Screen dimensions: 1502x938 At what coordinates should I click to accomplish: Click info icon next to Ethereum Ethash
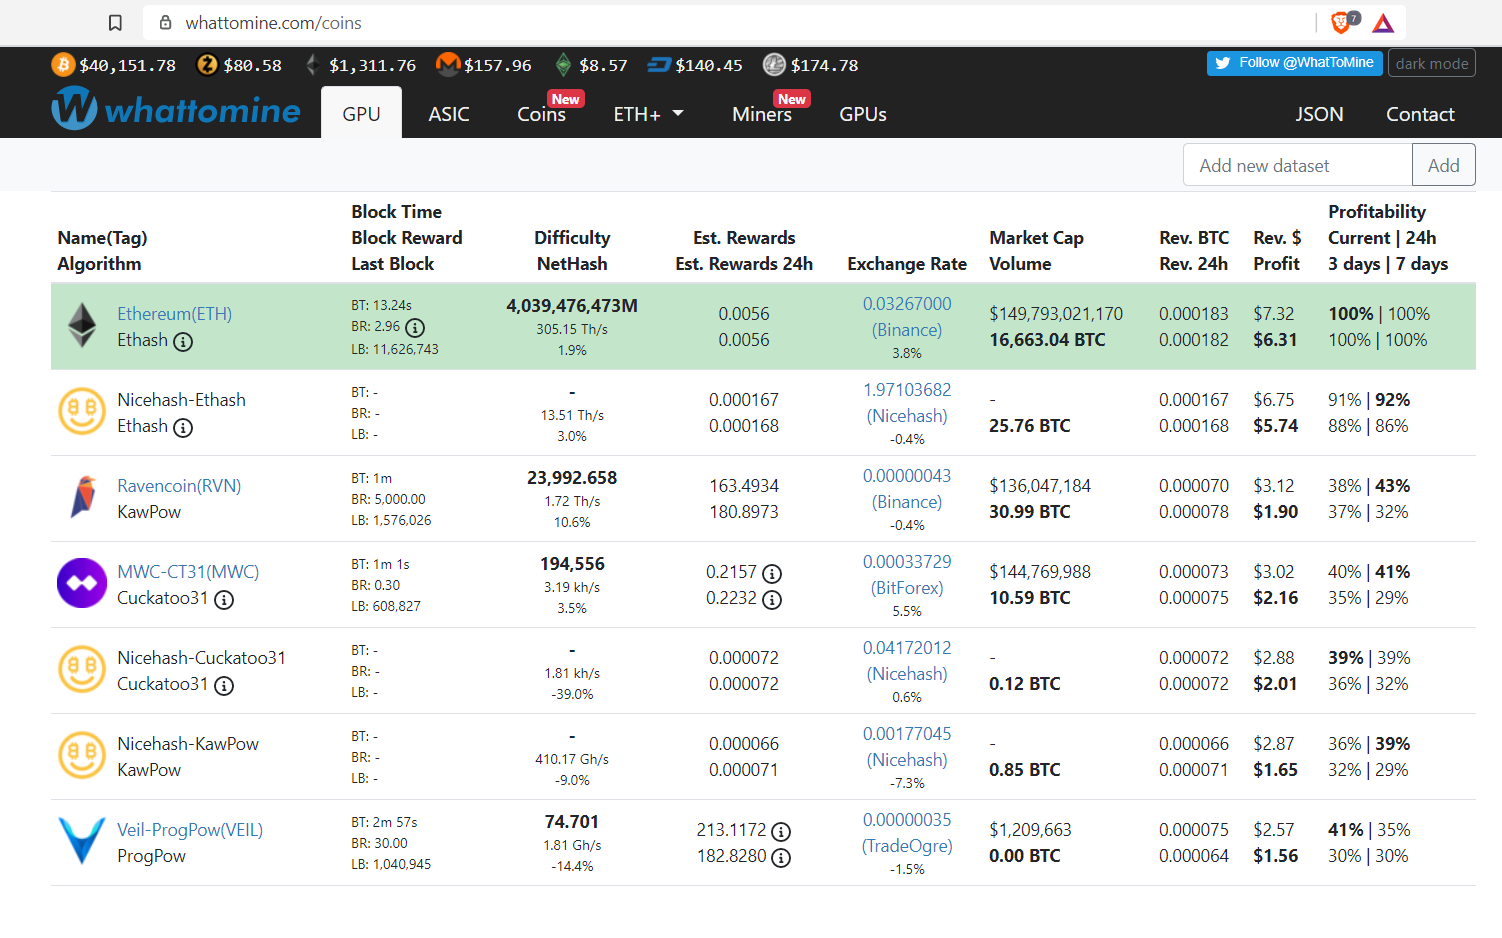click(x=183, y=342)
